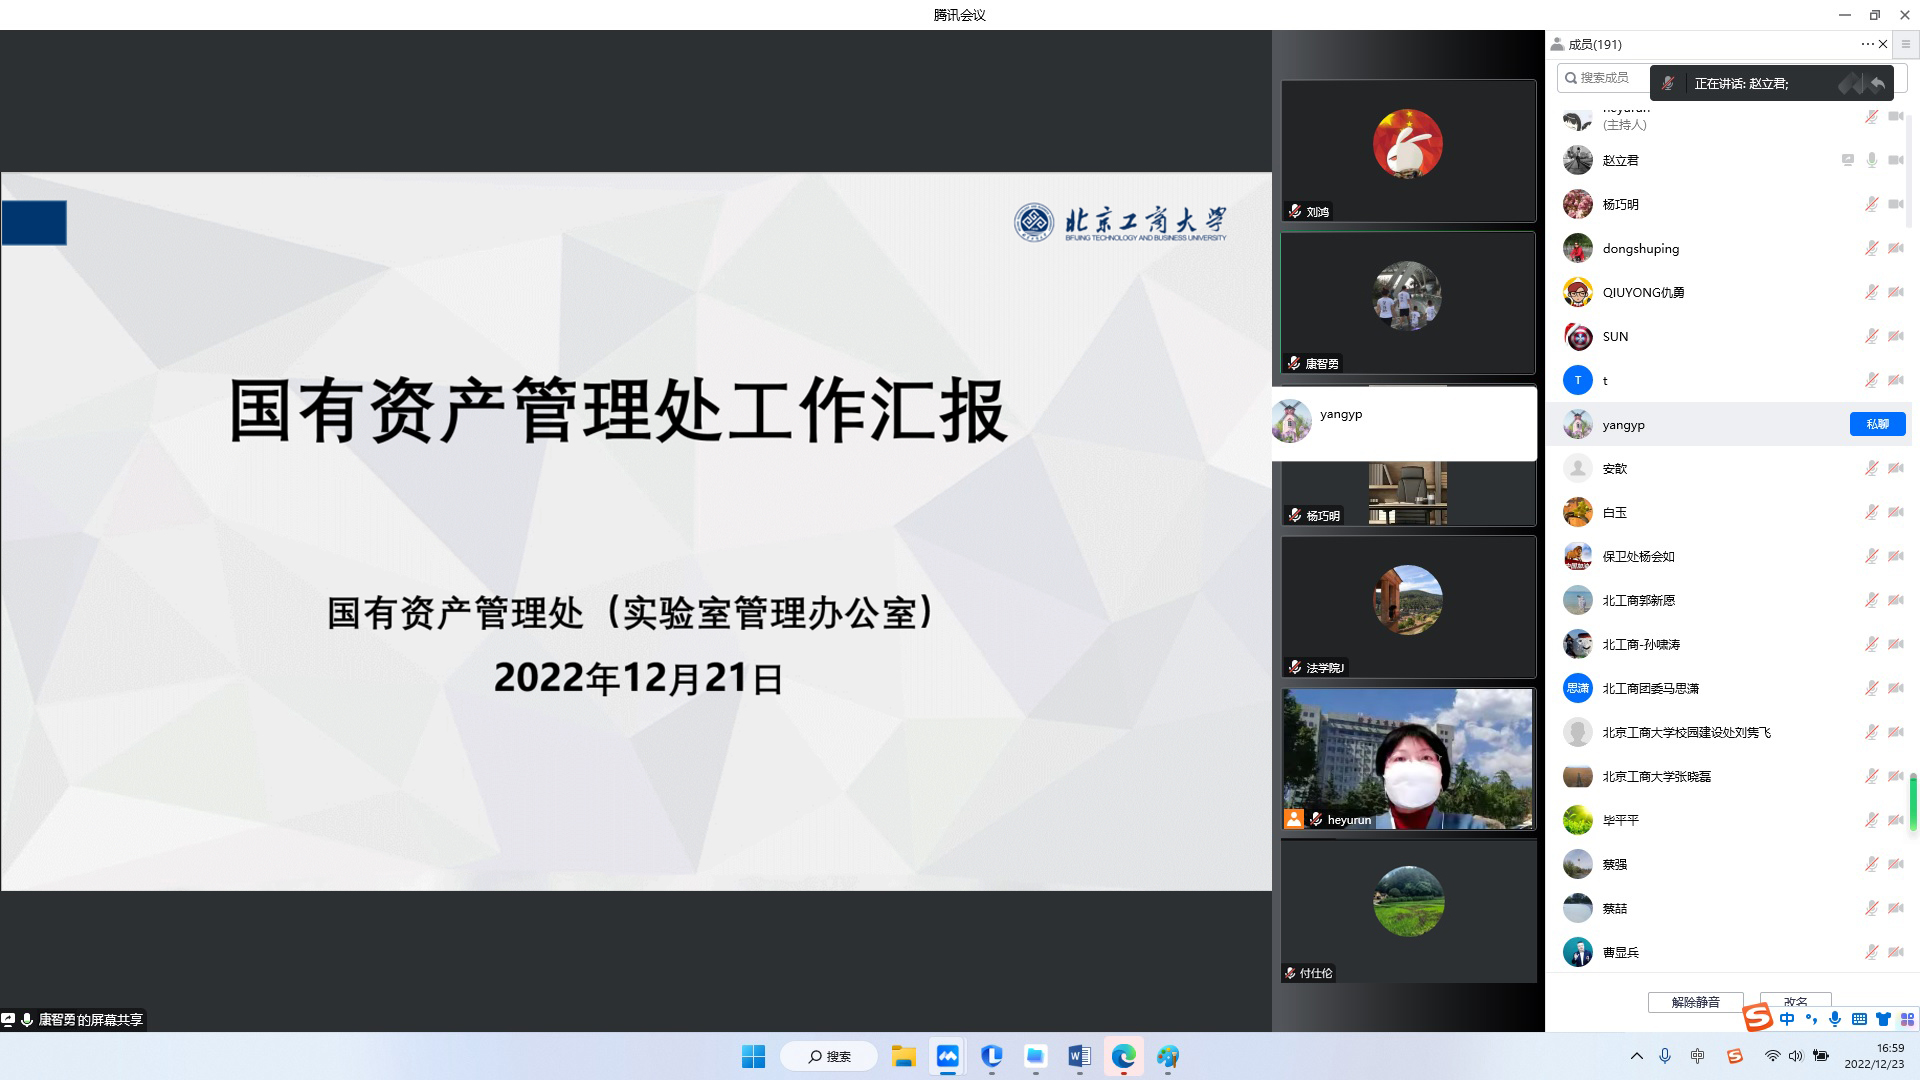Select member 白玉 in the list
The height and width of the screenshot is (1080, 1920).
[x=1614, y=512]
